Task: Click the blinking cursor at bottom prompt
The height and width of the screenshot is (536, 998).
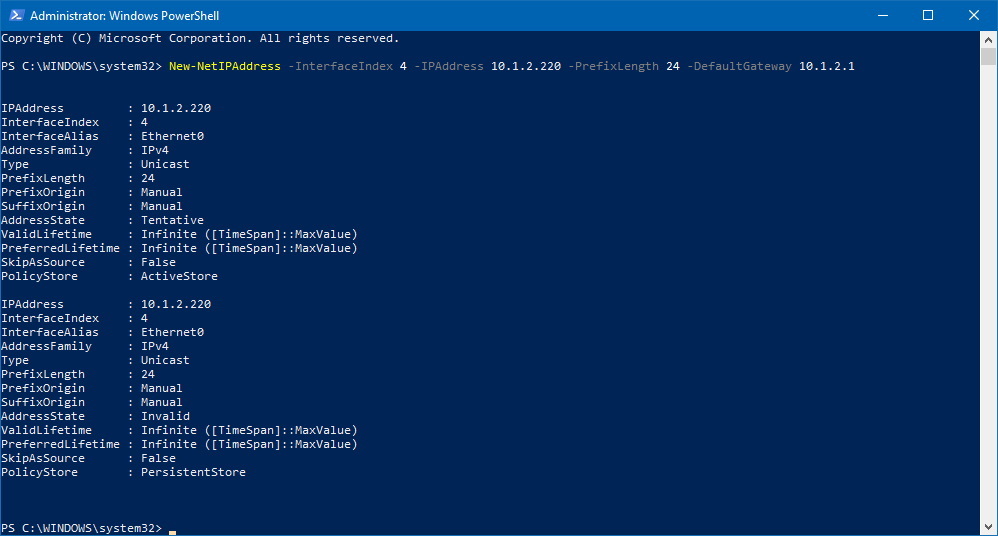Action: [172, 532]
